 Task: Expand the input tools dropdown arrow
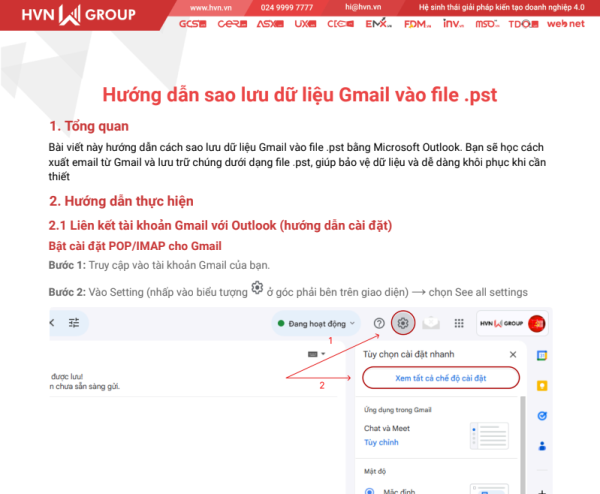323,354
